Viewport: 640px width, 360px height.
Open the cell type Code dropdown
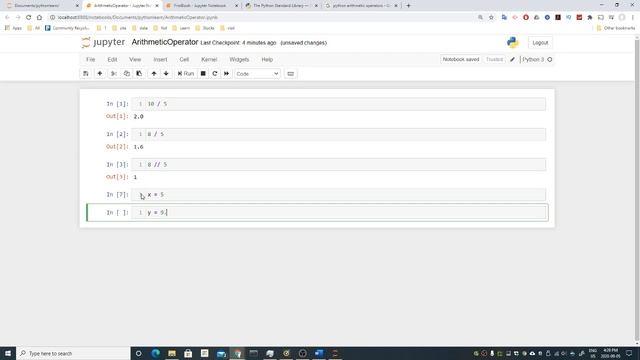[x=257, y=74]
